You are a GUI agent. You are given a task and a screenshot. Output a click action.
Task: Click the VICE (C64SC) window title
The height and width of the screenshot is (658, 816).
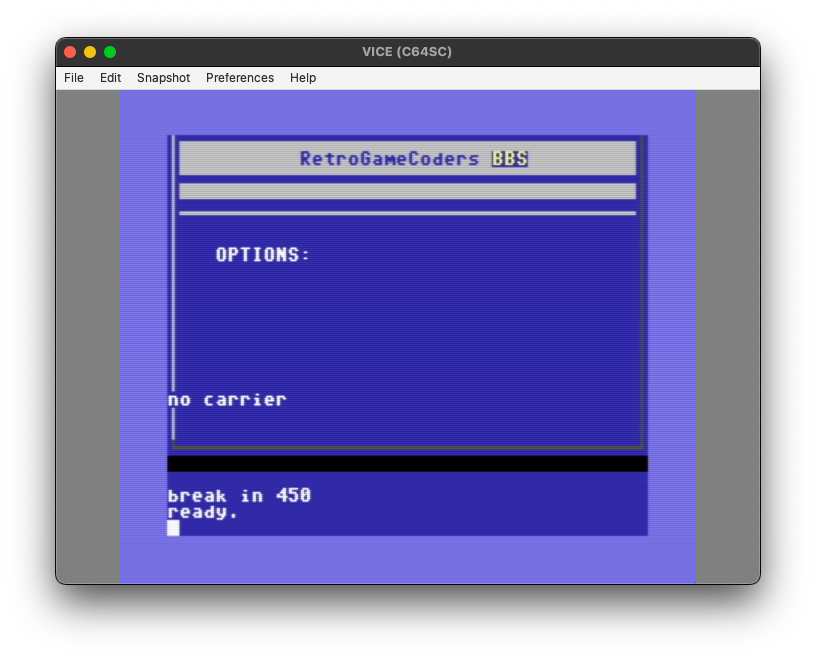click(407, 52)
